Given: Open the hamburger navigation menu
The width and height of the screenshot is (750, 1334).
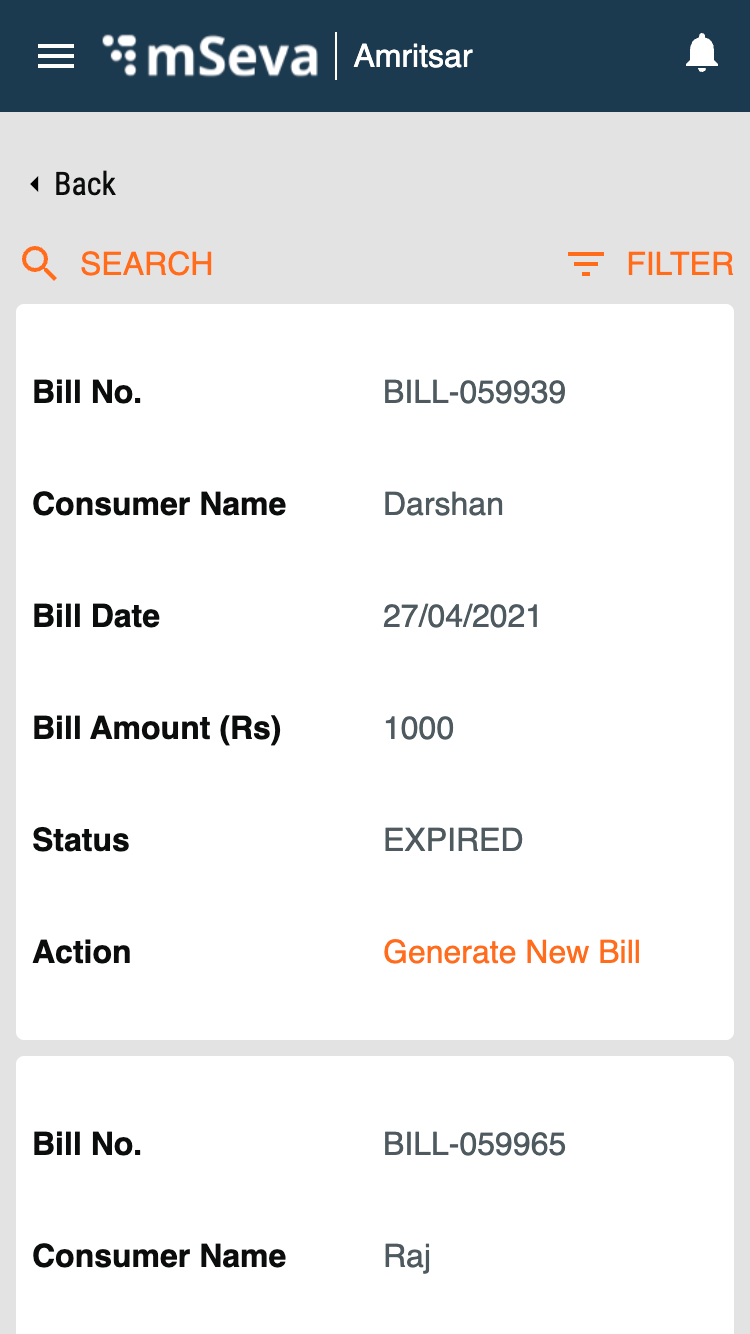Looking at the screenshot, I should pos(56,56).
